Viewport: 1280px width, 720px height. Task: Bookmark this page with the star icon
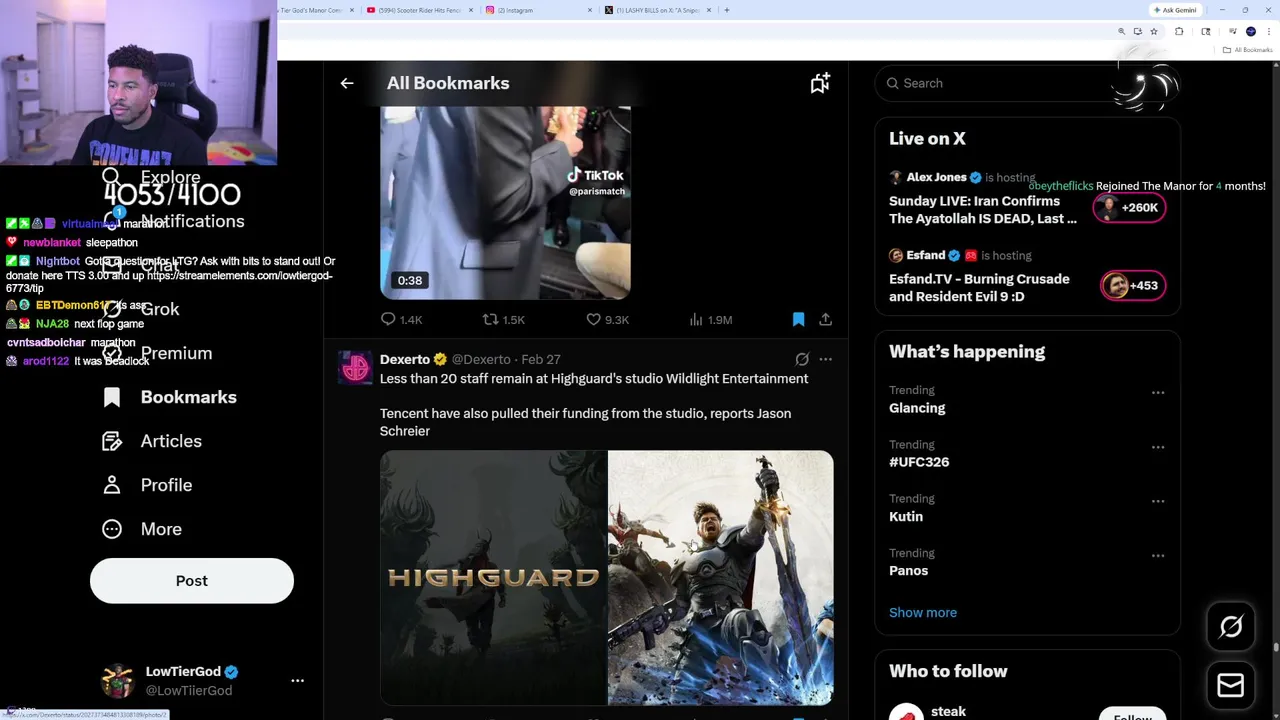[x=1154, y=32]
